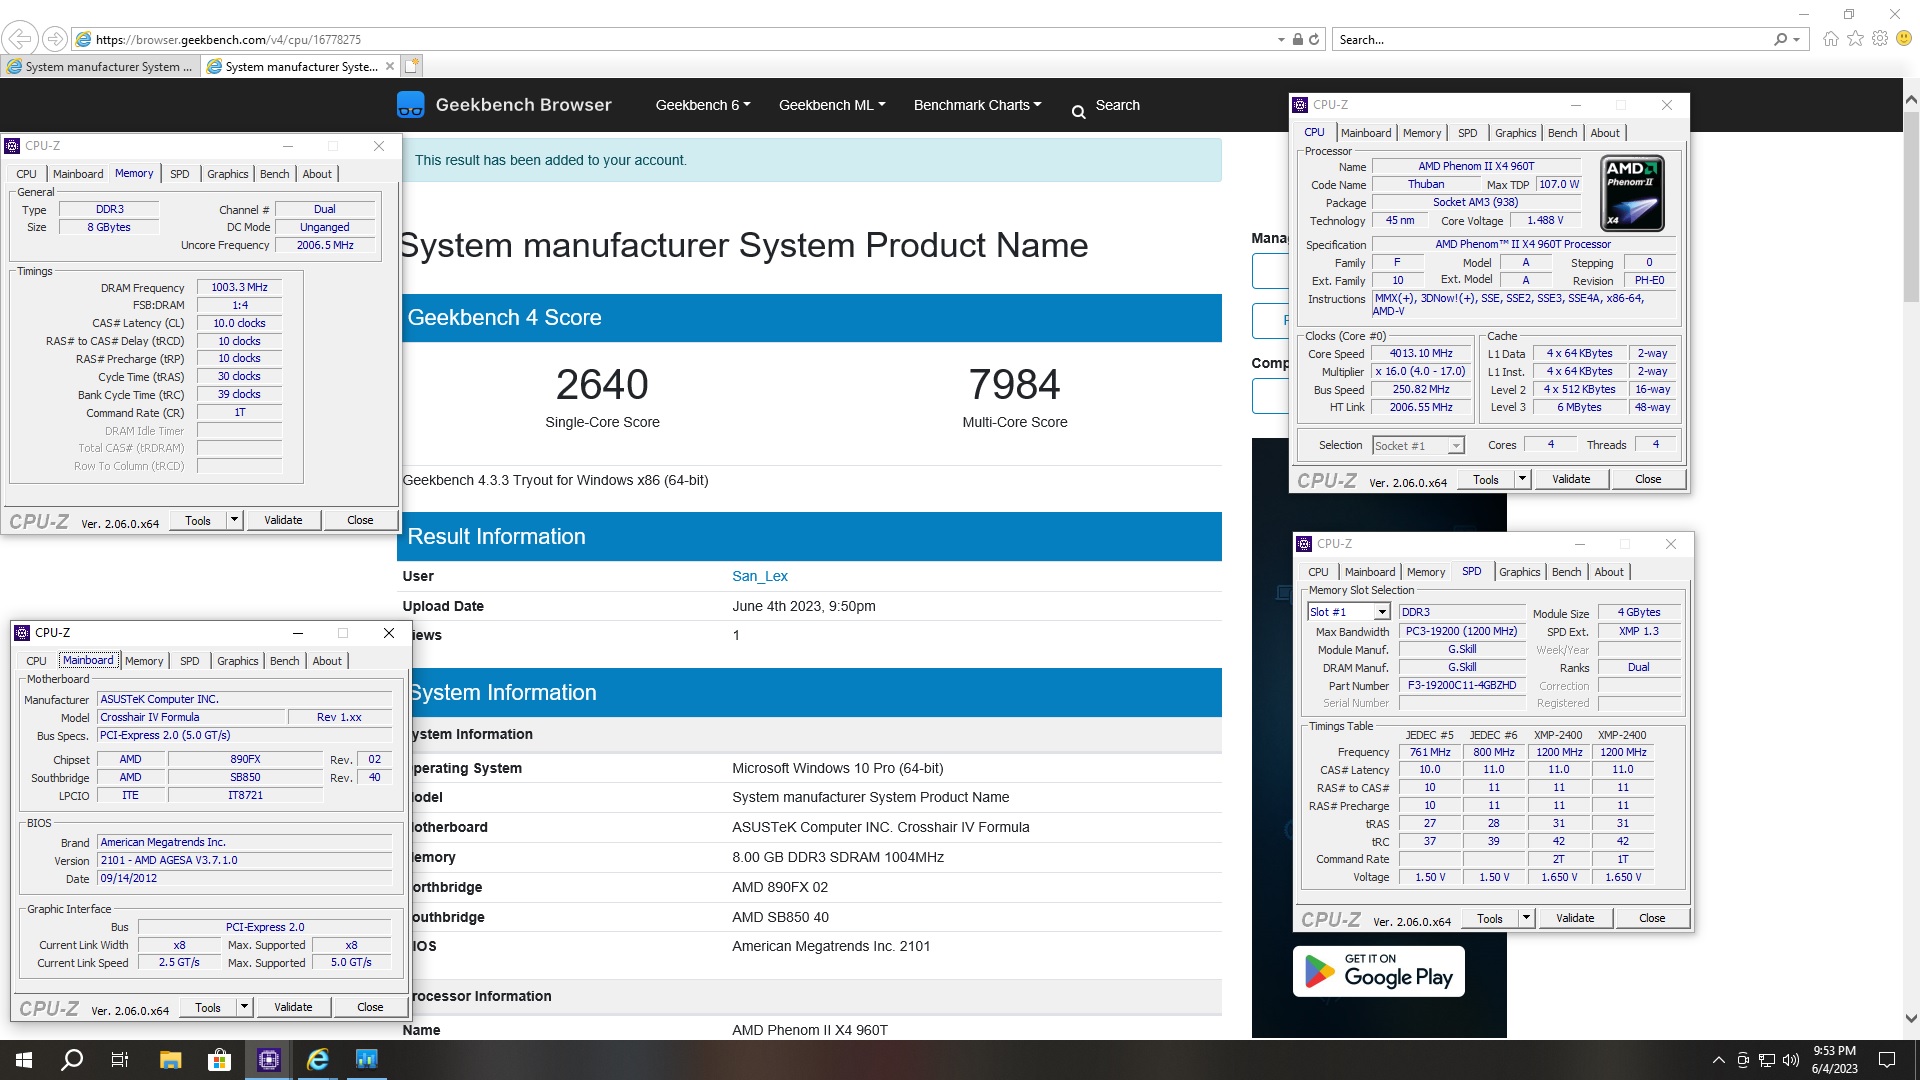Click the smiley feedback icon
The height and width of the screenshot is (1080, 1920).
[x=1904, y=39]
